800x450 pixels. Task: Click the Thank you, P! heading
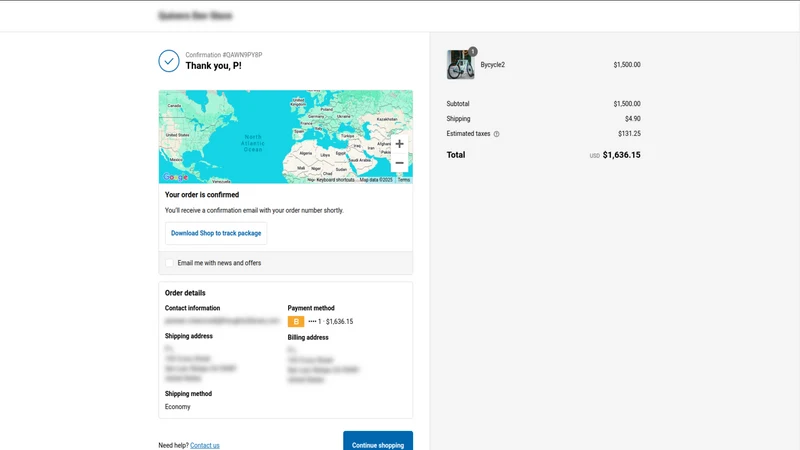coord(214,66)
